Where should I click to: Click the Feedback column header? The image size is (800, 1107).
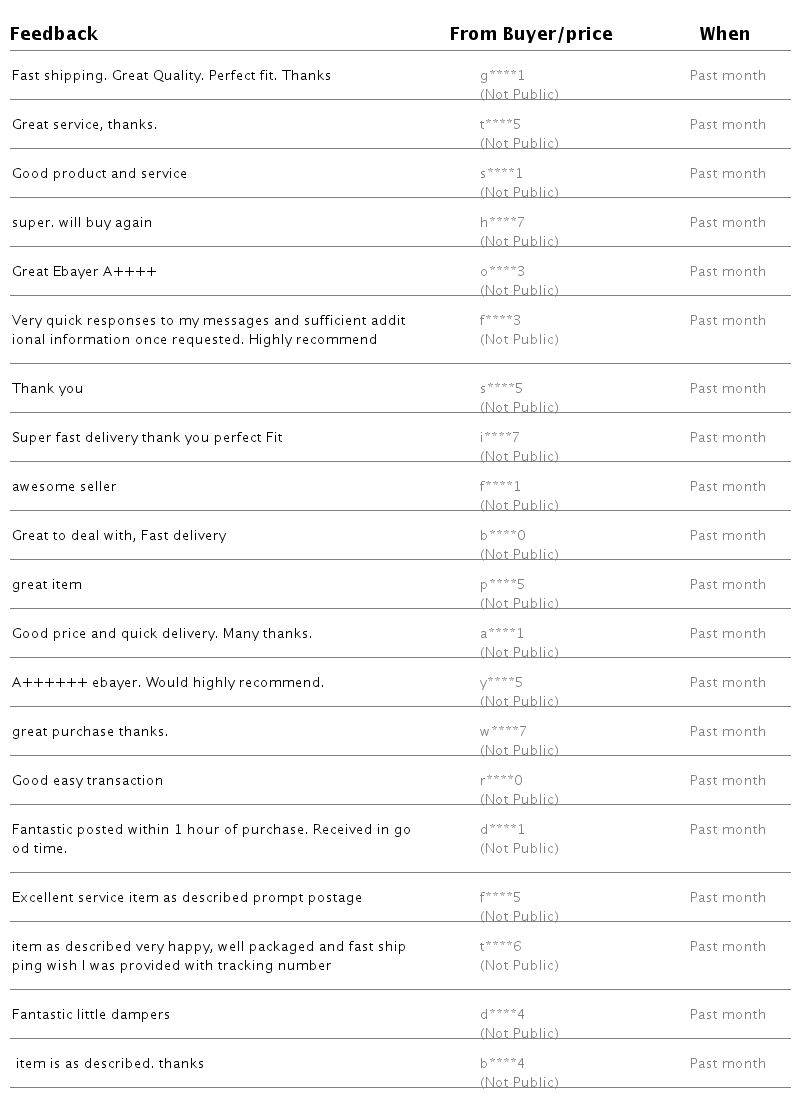click(54, 34)
